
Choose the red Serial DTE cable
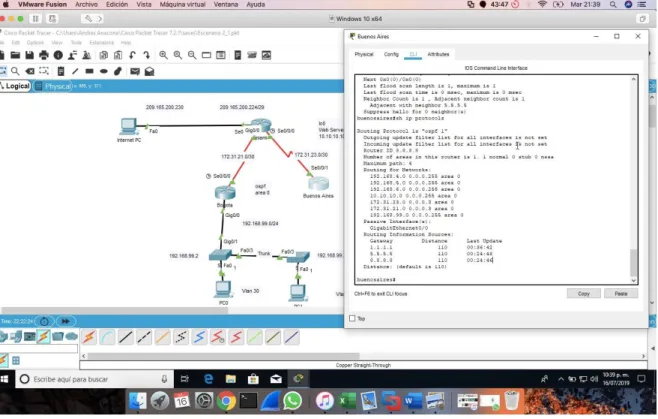pos(236,337)
